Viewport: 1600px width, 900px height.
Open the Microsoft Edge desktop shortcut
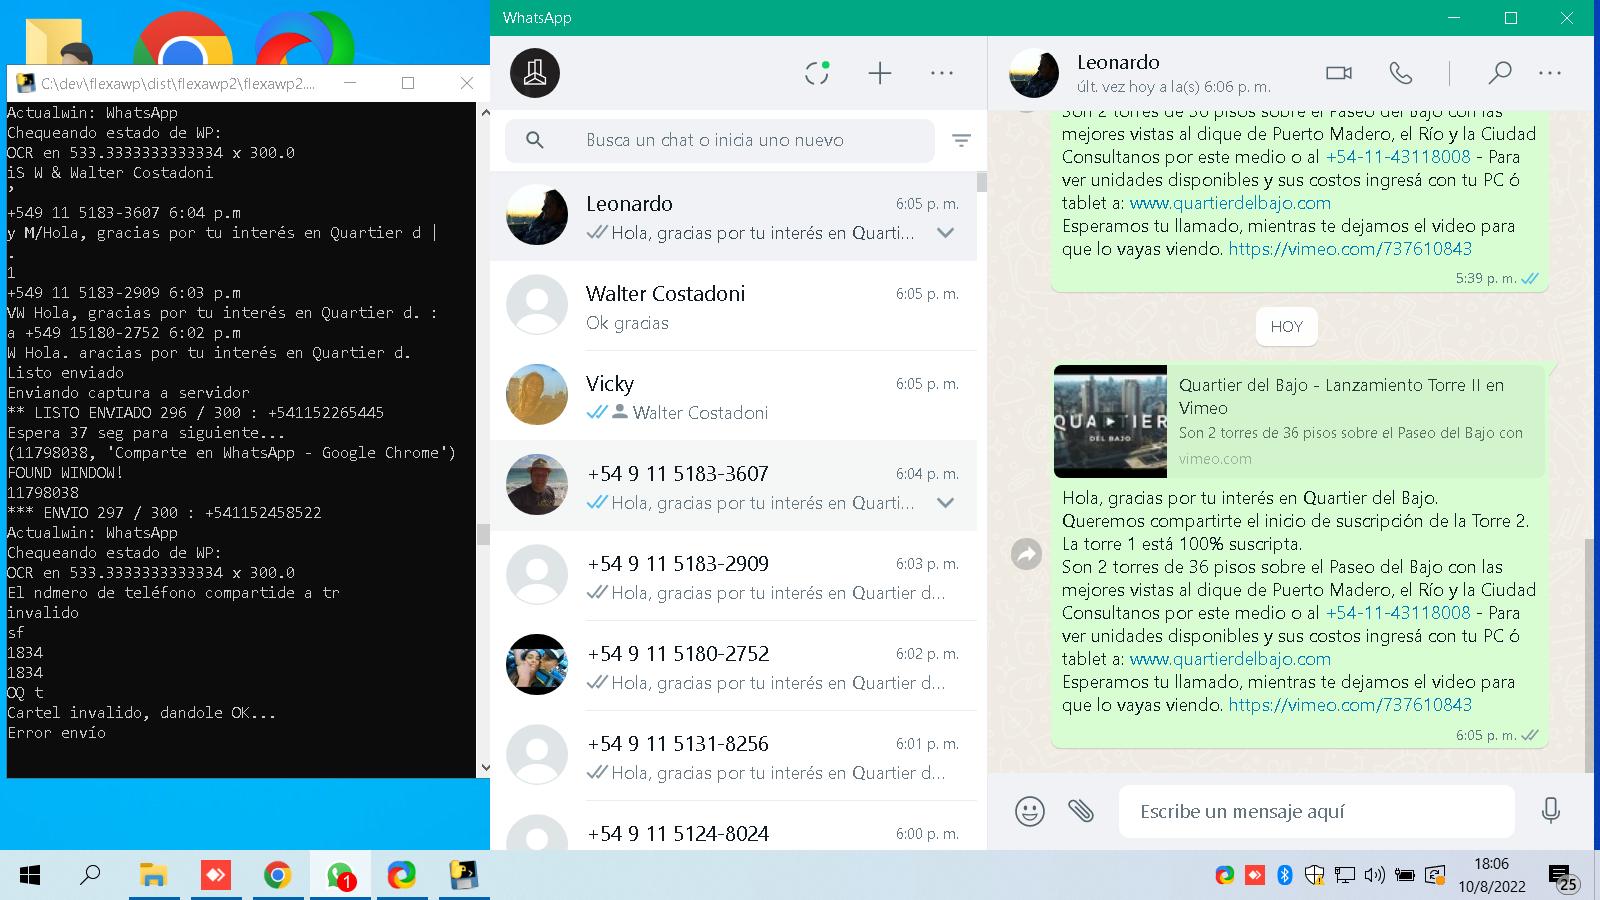click(304, 38)
